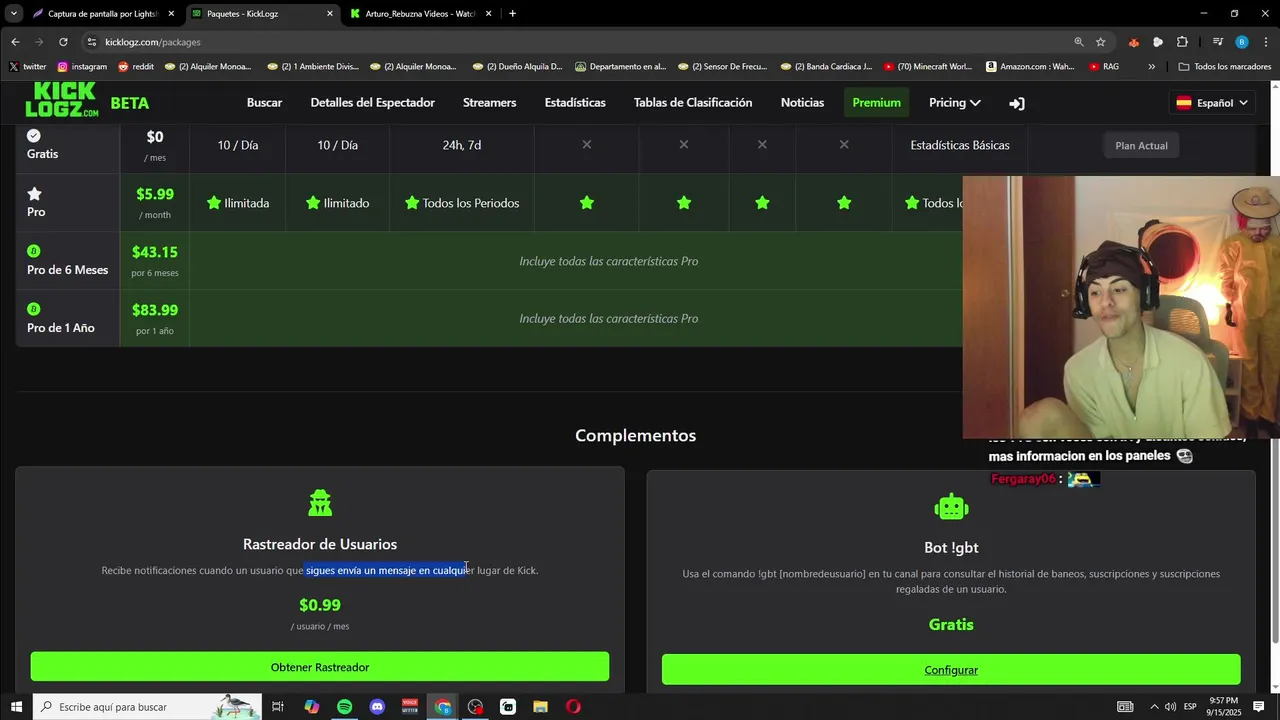Click the $5.99 Pro price

(x=155, y=194)
